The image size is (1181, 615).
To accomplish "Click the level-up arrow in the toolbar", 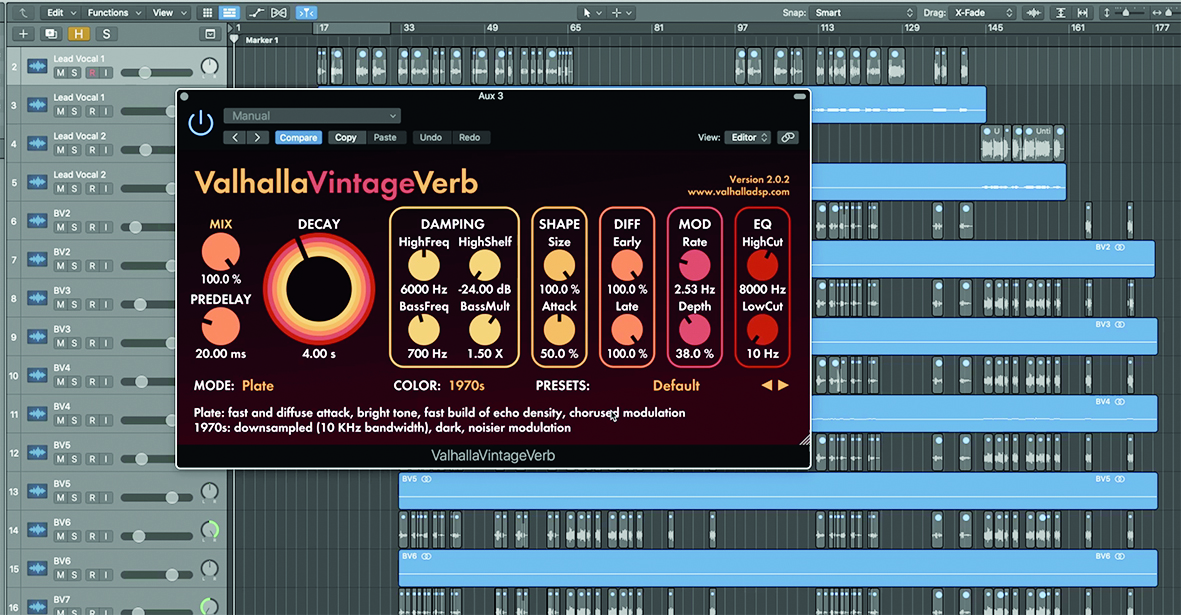I will point(23,13).
